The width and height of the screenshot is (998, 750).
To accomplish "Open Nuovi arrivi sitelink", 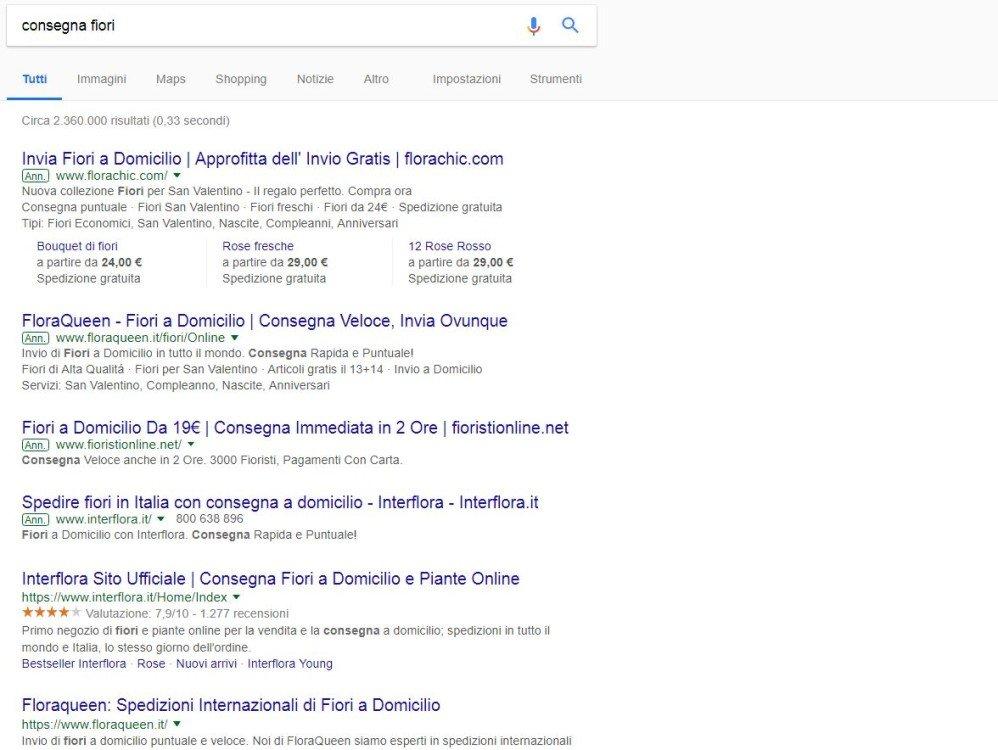I will (x=206, y=663).
